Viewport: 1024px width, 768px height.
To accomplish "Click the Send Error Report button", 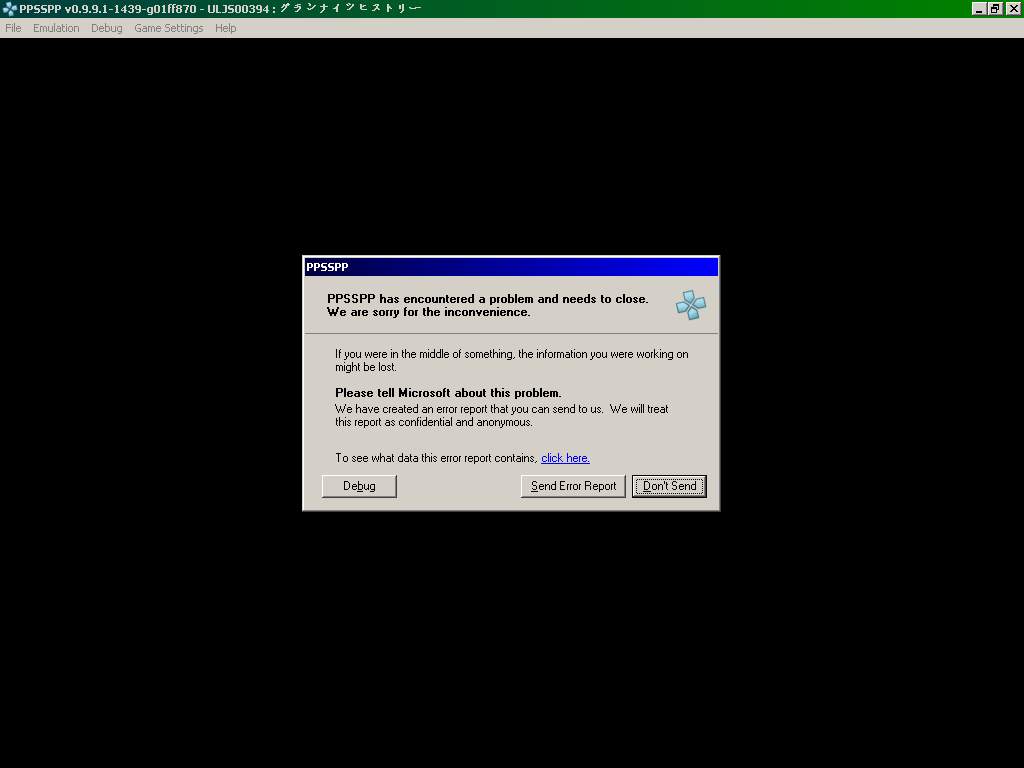I will tap(573, 486).
